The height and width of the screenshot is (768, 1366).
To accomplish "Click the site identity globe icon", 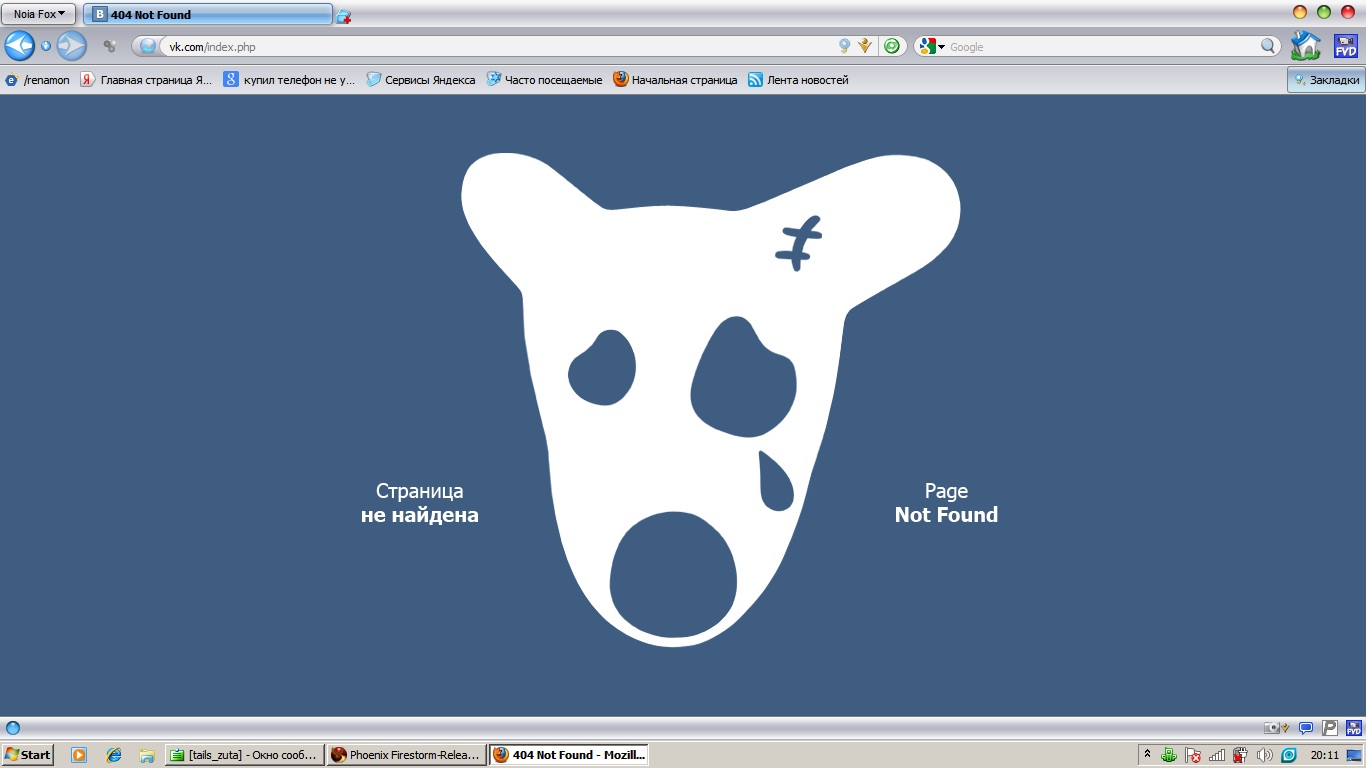I will pyautogui.click(x=148, y=46).
